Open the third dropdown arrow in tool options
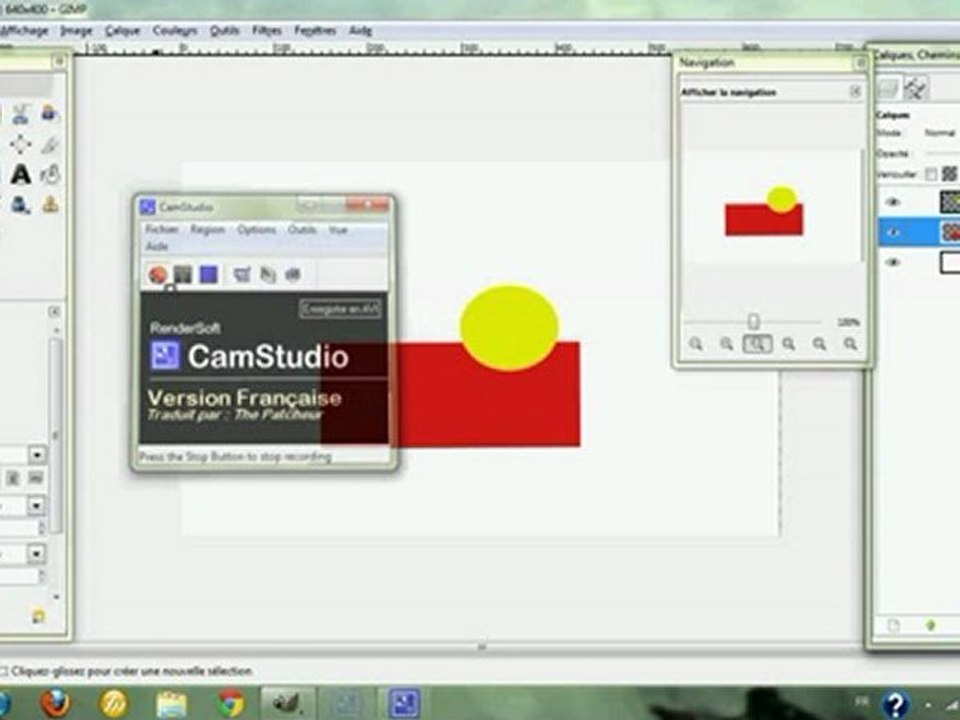The image size is (960, 720). (x=37, y=554)
